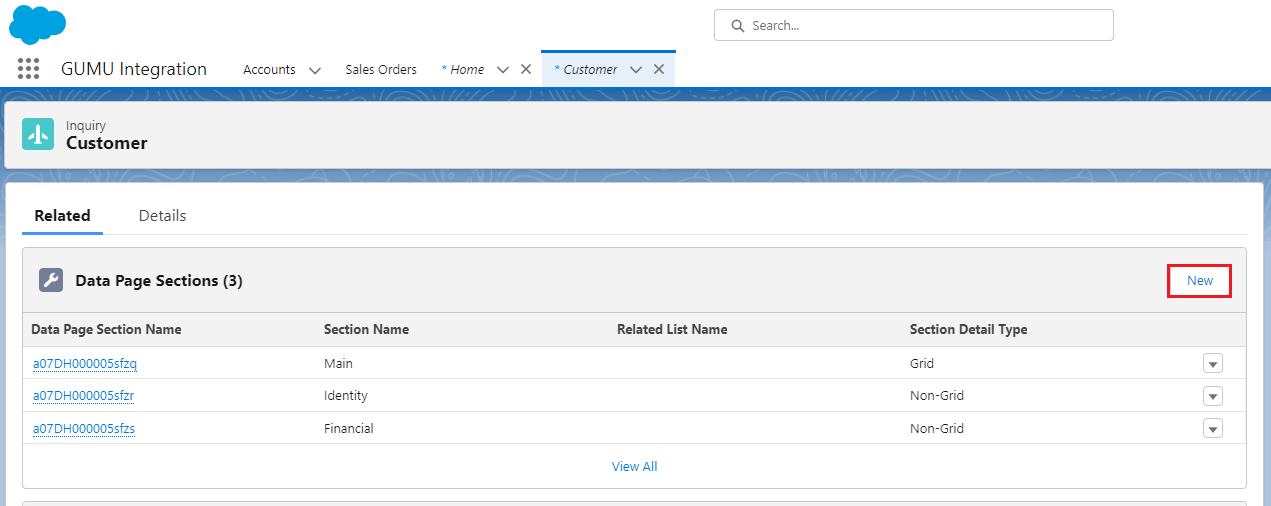1271x506 pixels.
Task: Click the Financial section name cell
Action: tap(349, 428)
